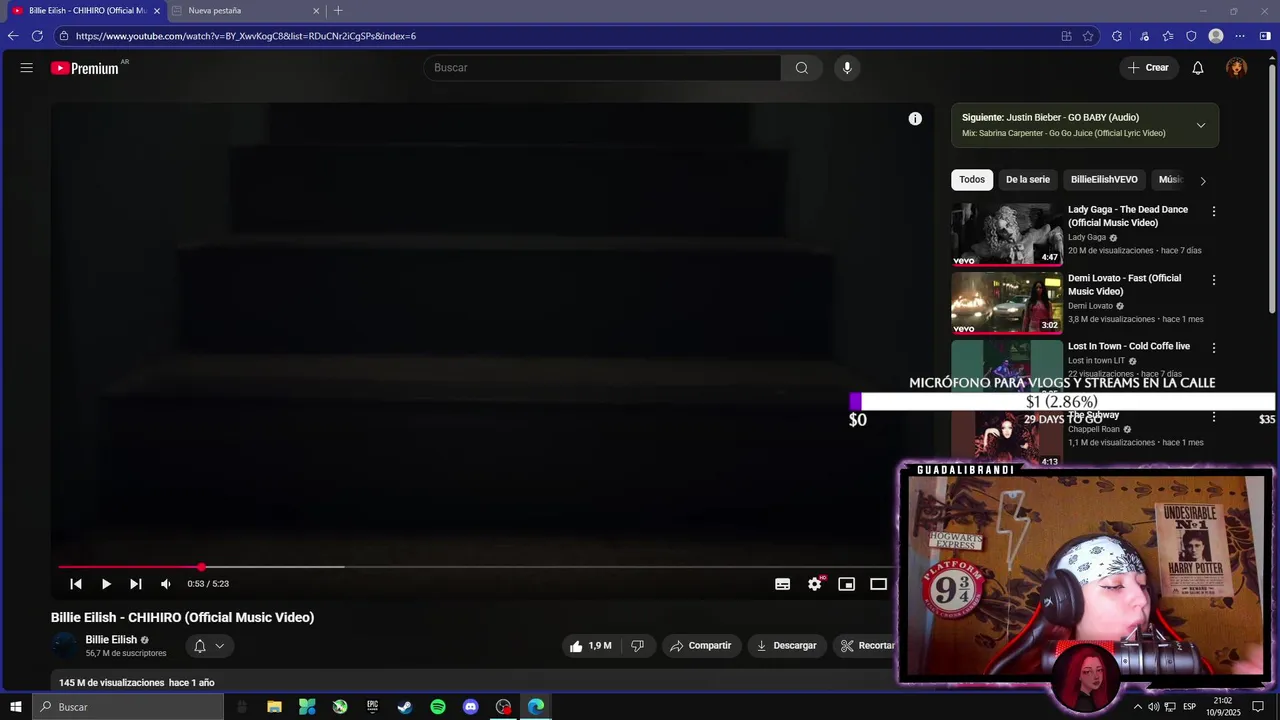Play the CHIHIRO video
1280x720 pixels.
(x=106, y=584)
